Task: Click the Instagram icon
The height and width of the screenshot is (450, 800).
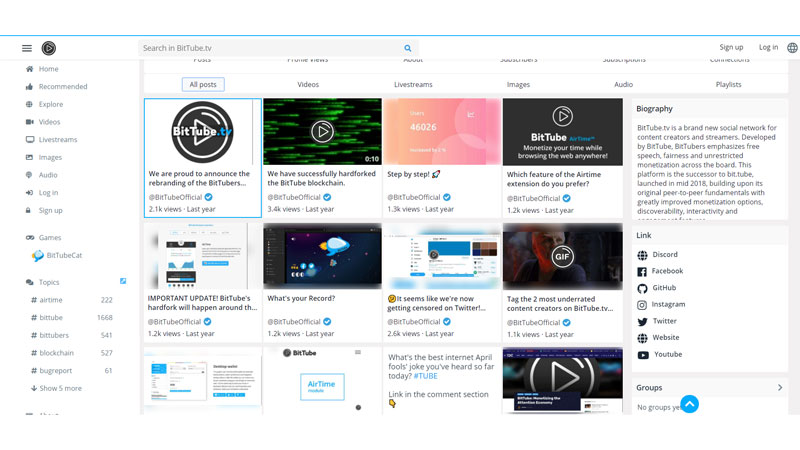Action: 642,305
